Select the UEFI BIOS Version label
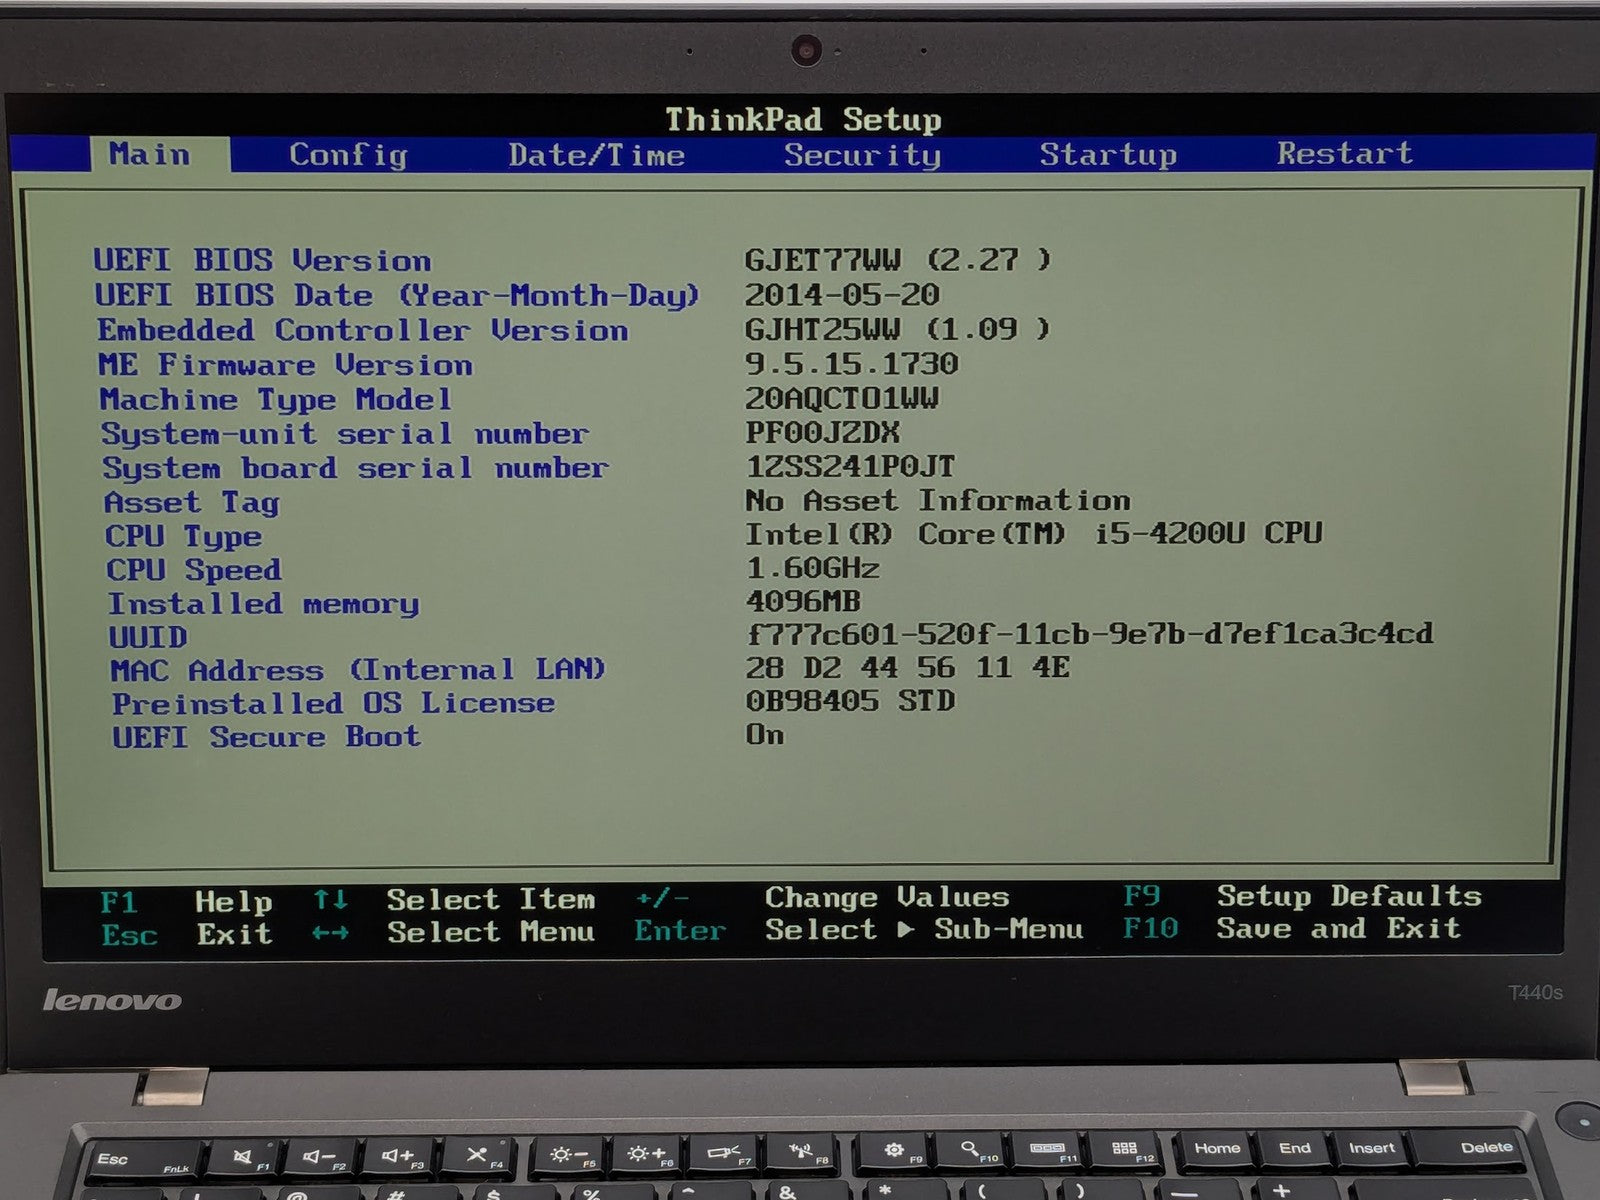Image resolution: width=1600 pixels, height=1200 pixels. coord(262,260)
